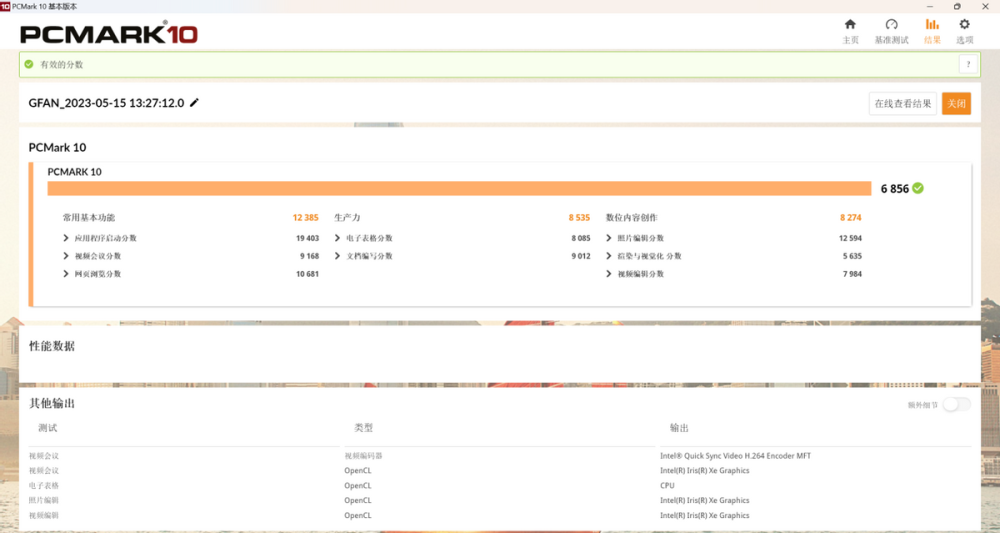Click the 在线查看结果 button
This screenshot has height=533, width=1000.
[x=902, y=103]
